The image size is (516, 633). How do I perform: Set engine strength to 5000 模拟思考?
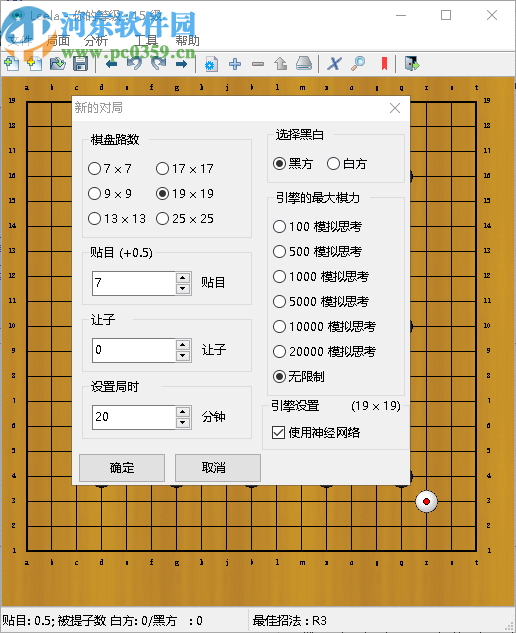coord(321,301)
